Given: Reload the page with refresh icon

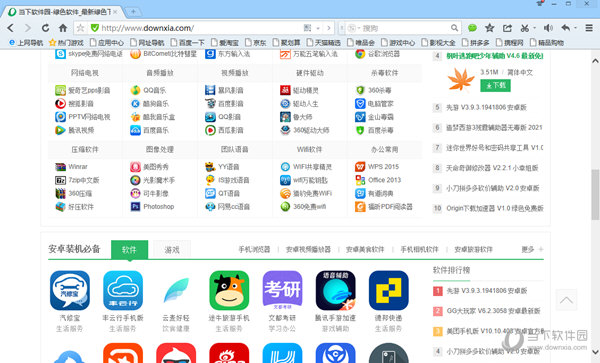Looking at the screenshot, I should point(45,28).
